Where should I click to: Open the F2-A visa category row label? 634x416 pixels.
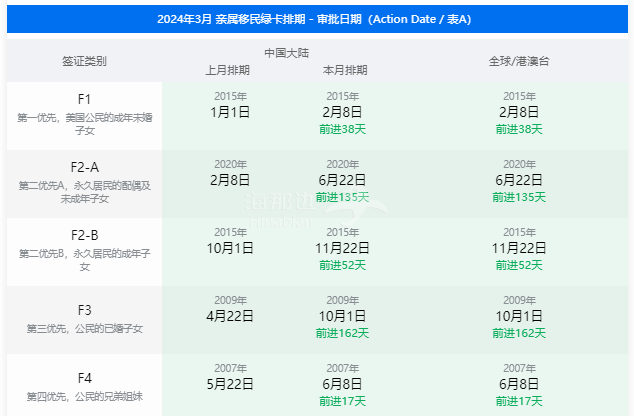coord(84,167)
